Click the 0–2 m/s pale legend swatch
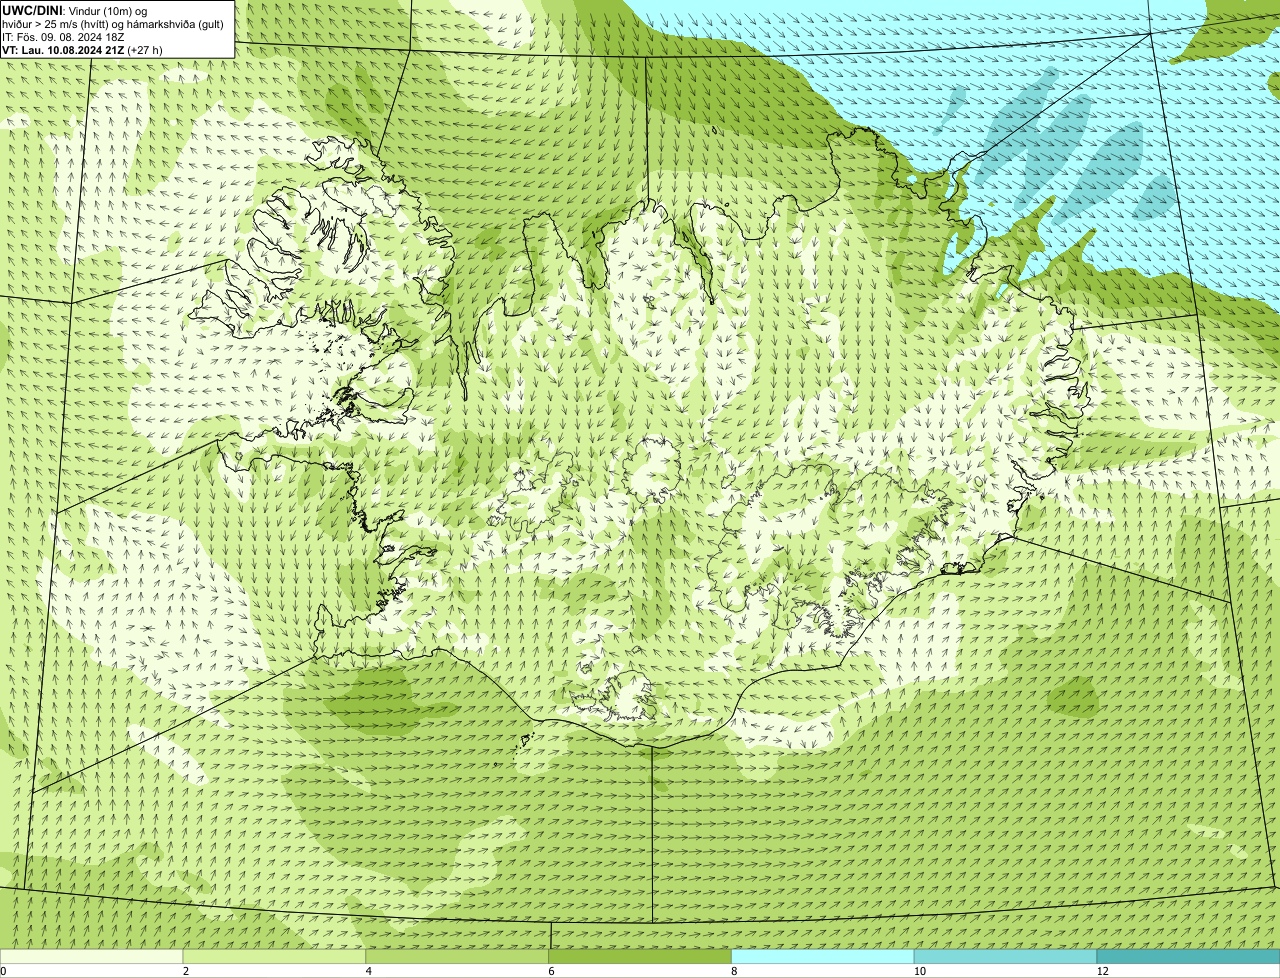Image resolution: width=1280 pixels, height=978 pixels. pos(91,957)
